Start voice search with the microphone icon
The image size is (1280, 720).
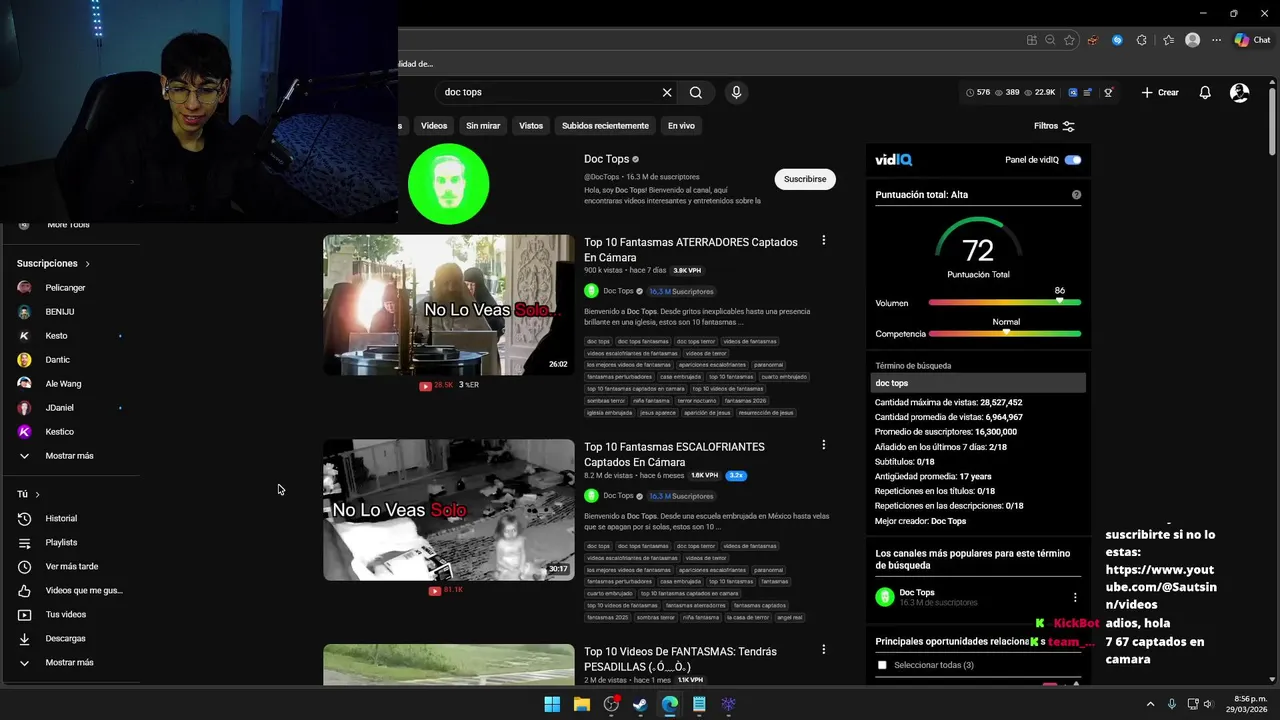point(736,92)
